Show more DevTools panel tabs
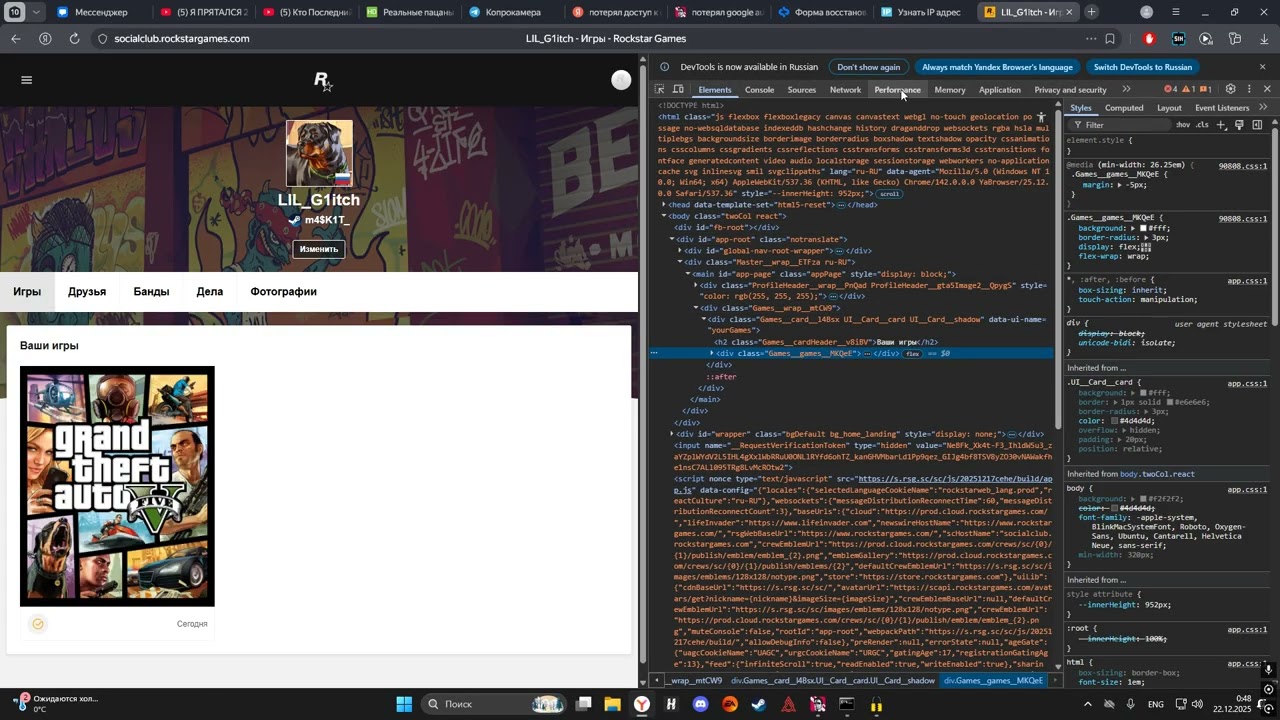The height and width of the screenshot is (720, 1280). point(1126,90)
